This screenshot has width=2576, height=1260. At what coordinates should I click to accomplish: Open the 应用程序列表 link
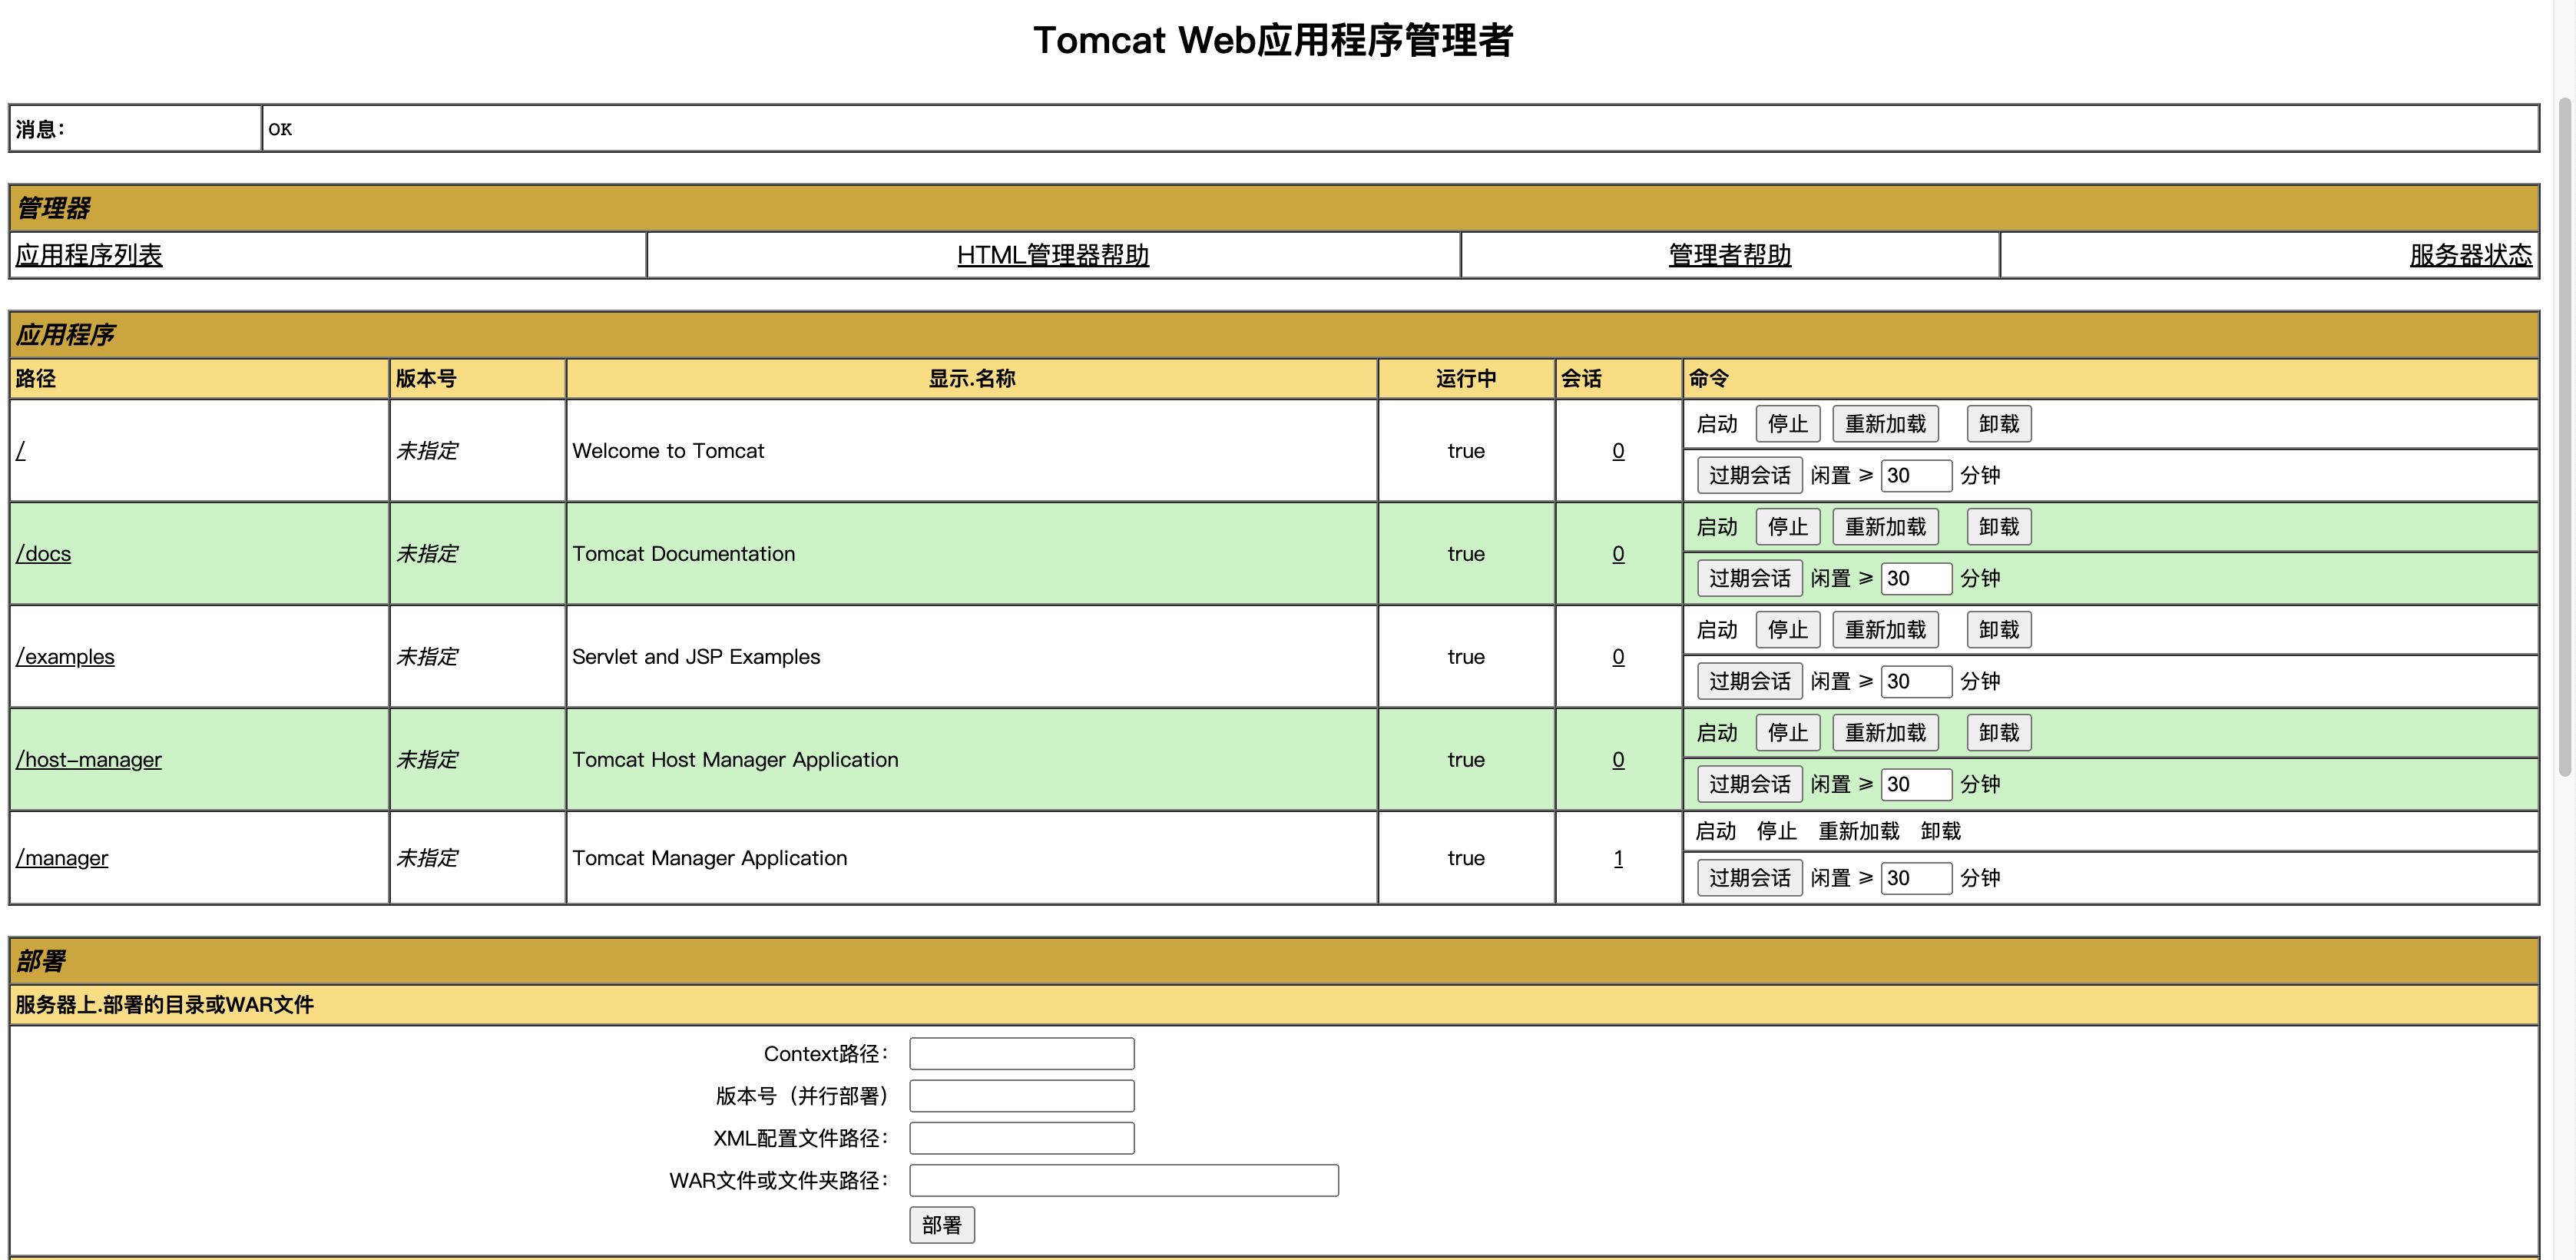pyautogui.click(x=89, y=255)
